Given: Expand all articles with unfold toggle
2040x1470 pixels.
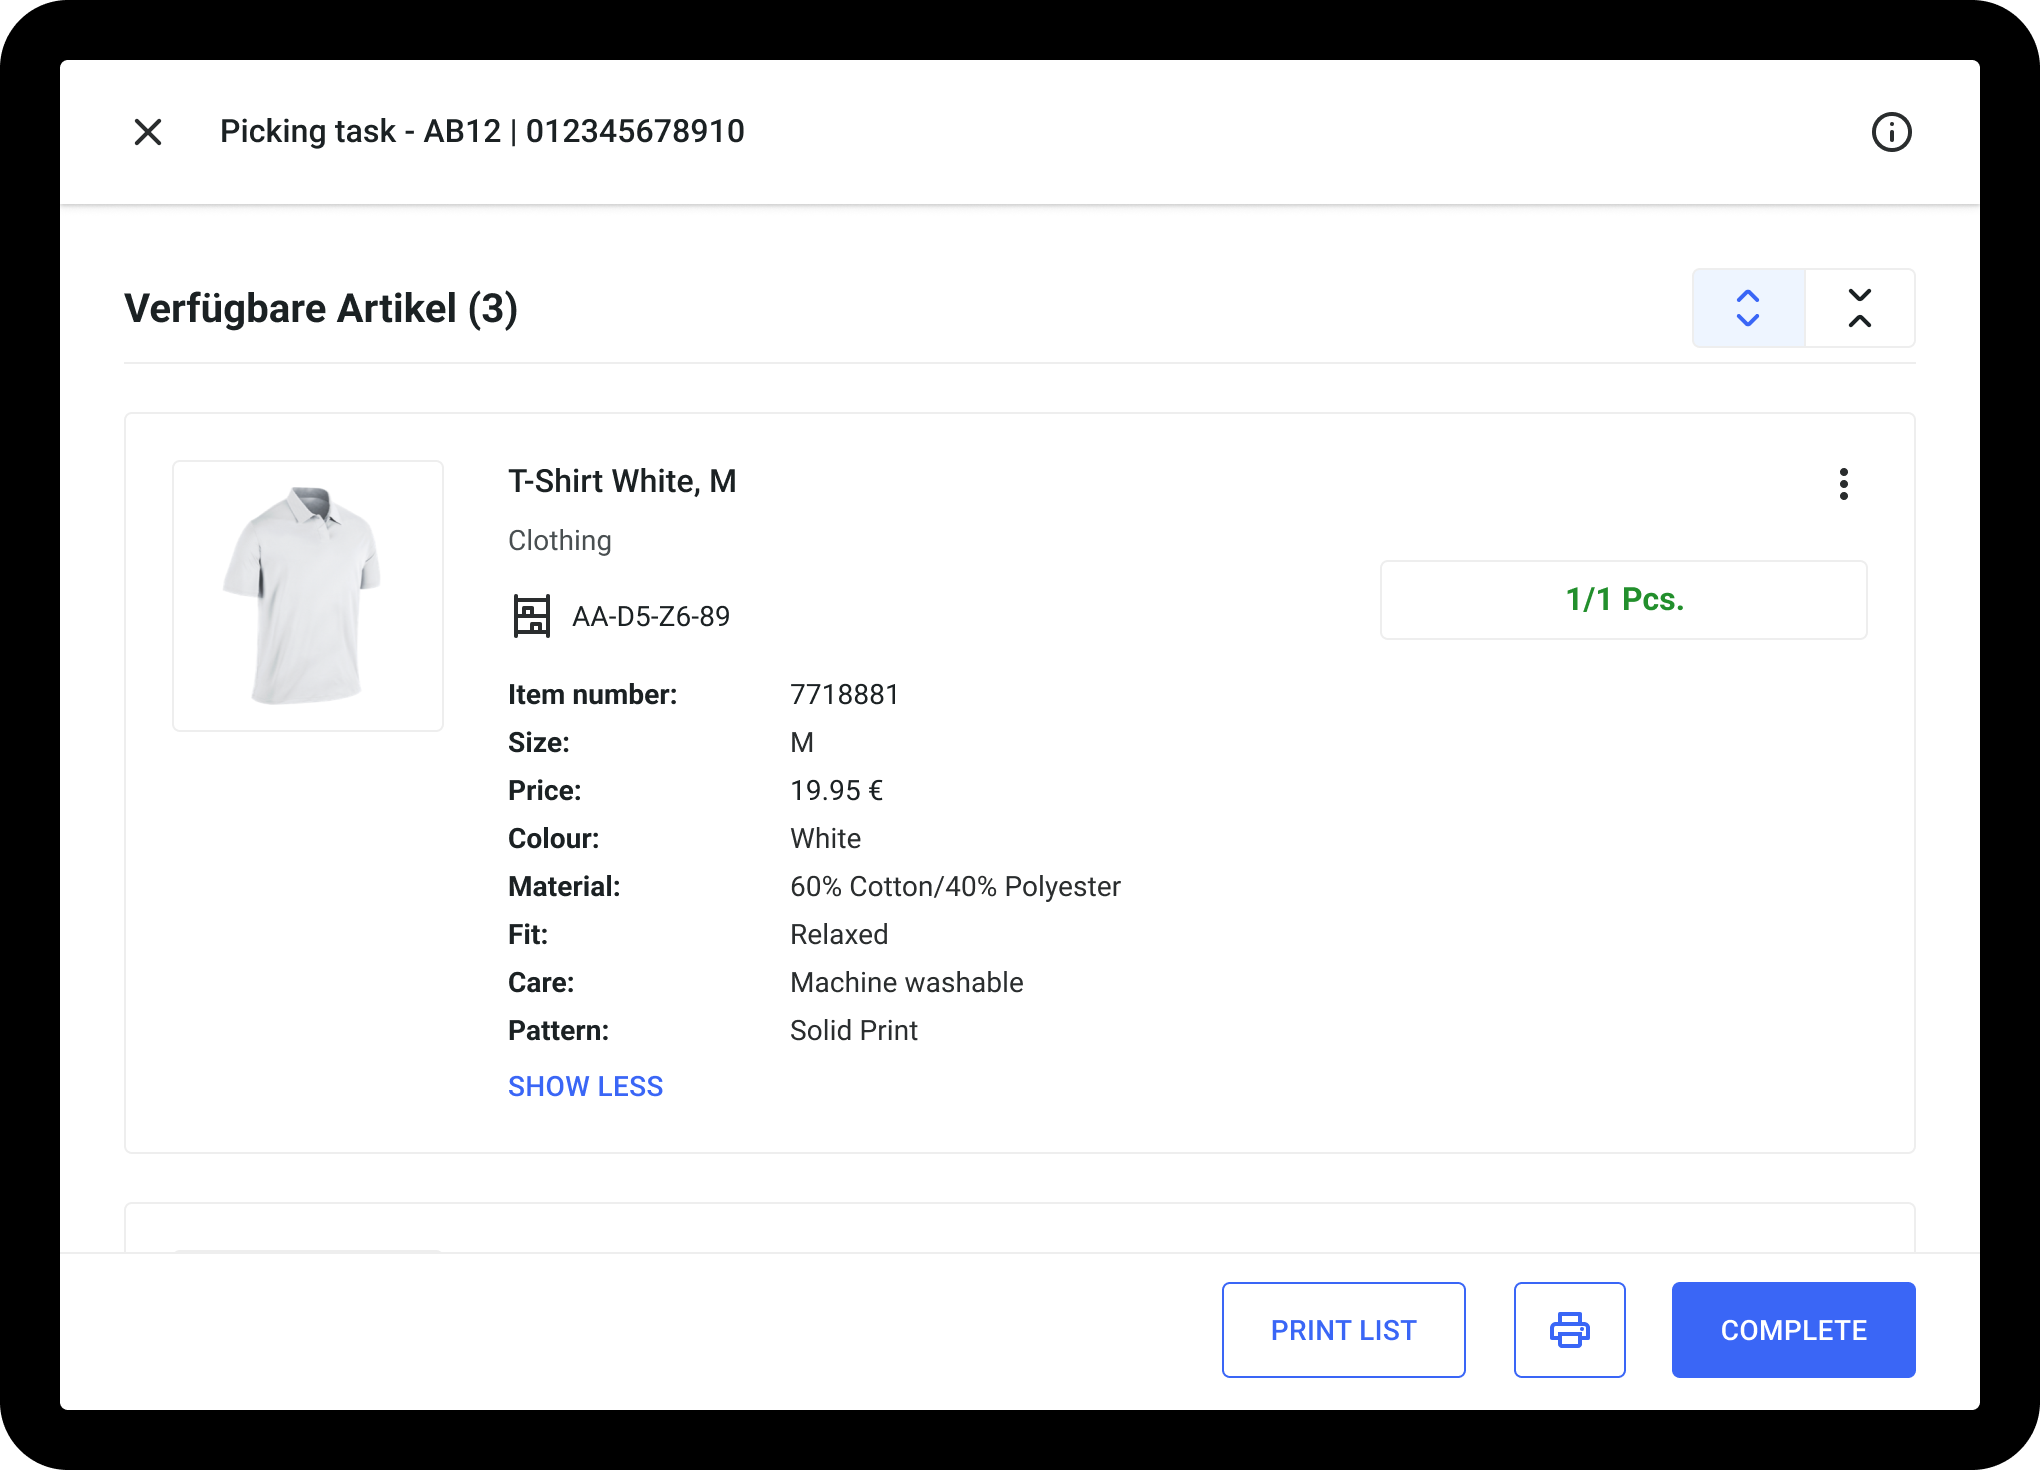Looking at the screenshot, I should pyautogui.click(x=1748, y=308).
